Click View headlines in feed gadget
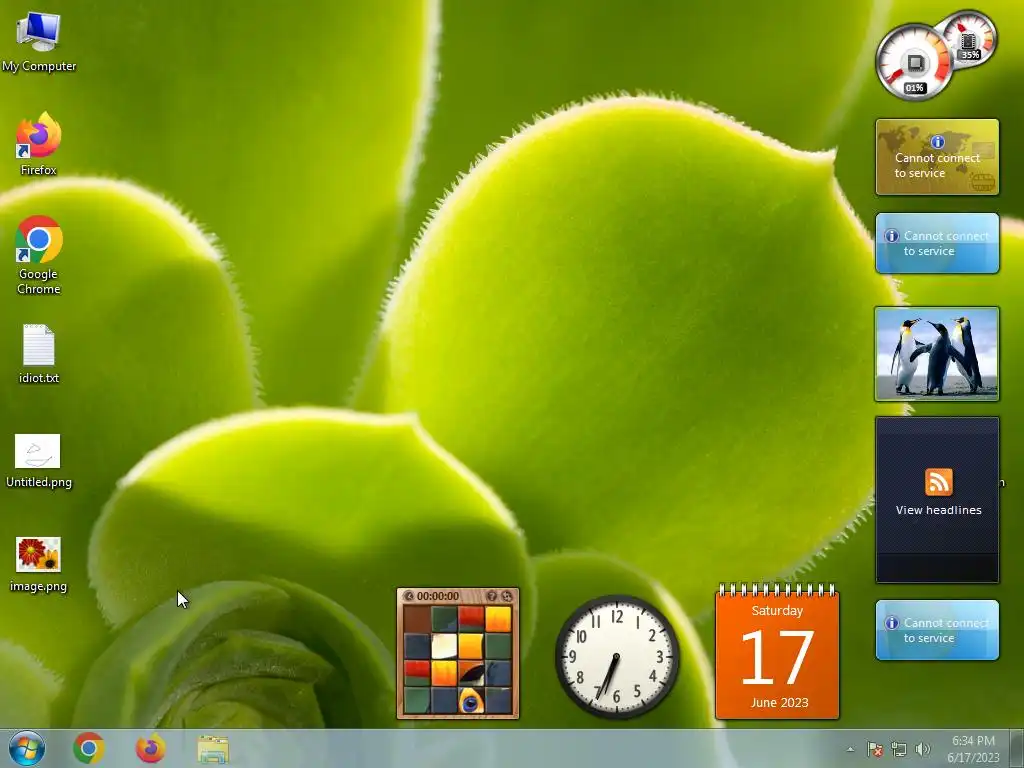 (938, 510)
